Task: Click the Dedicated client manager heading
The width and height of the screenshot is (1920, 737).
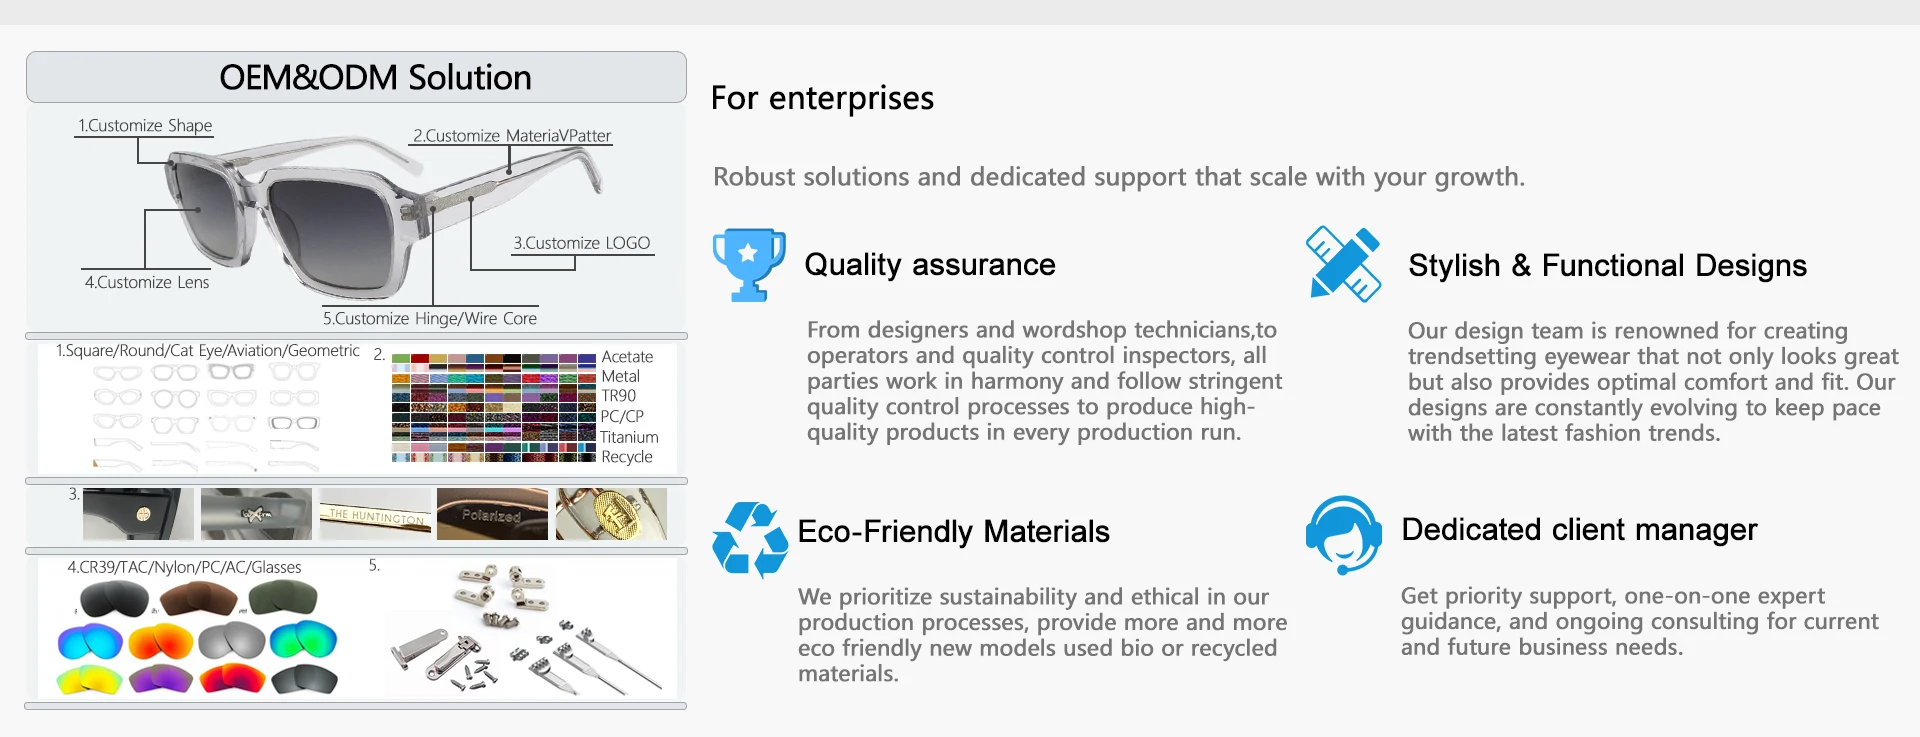Action: point(1579,530)
